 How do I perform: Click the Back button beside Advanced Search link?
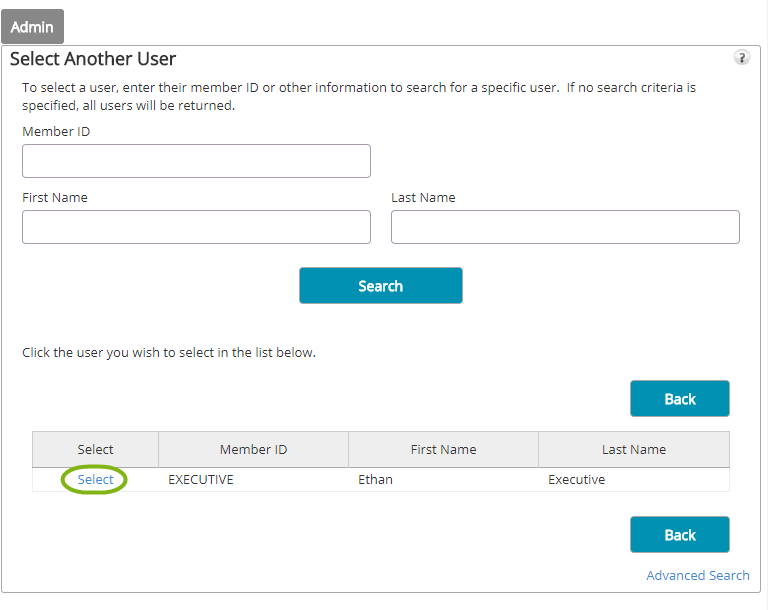(x=680, y=535)
